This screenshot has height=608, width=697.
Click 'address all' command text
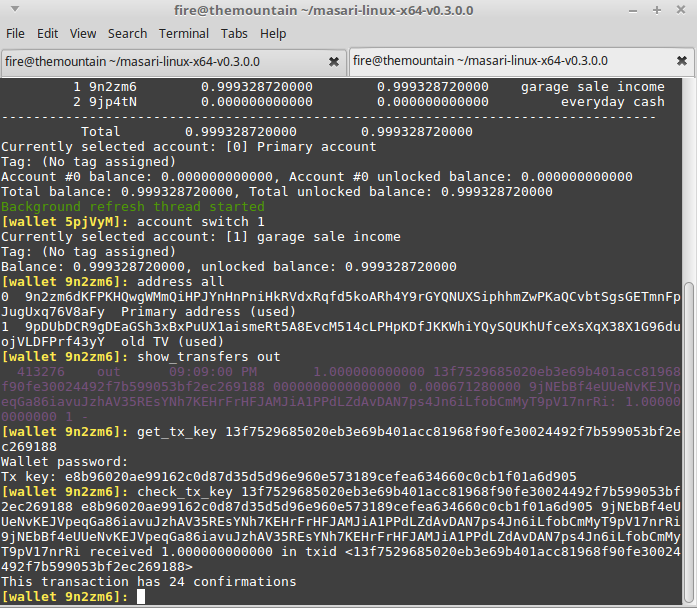click(x=180, y=282)
